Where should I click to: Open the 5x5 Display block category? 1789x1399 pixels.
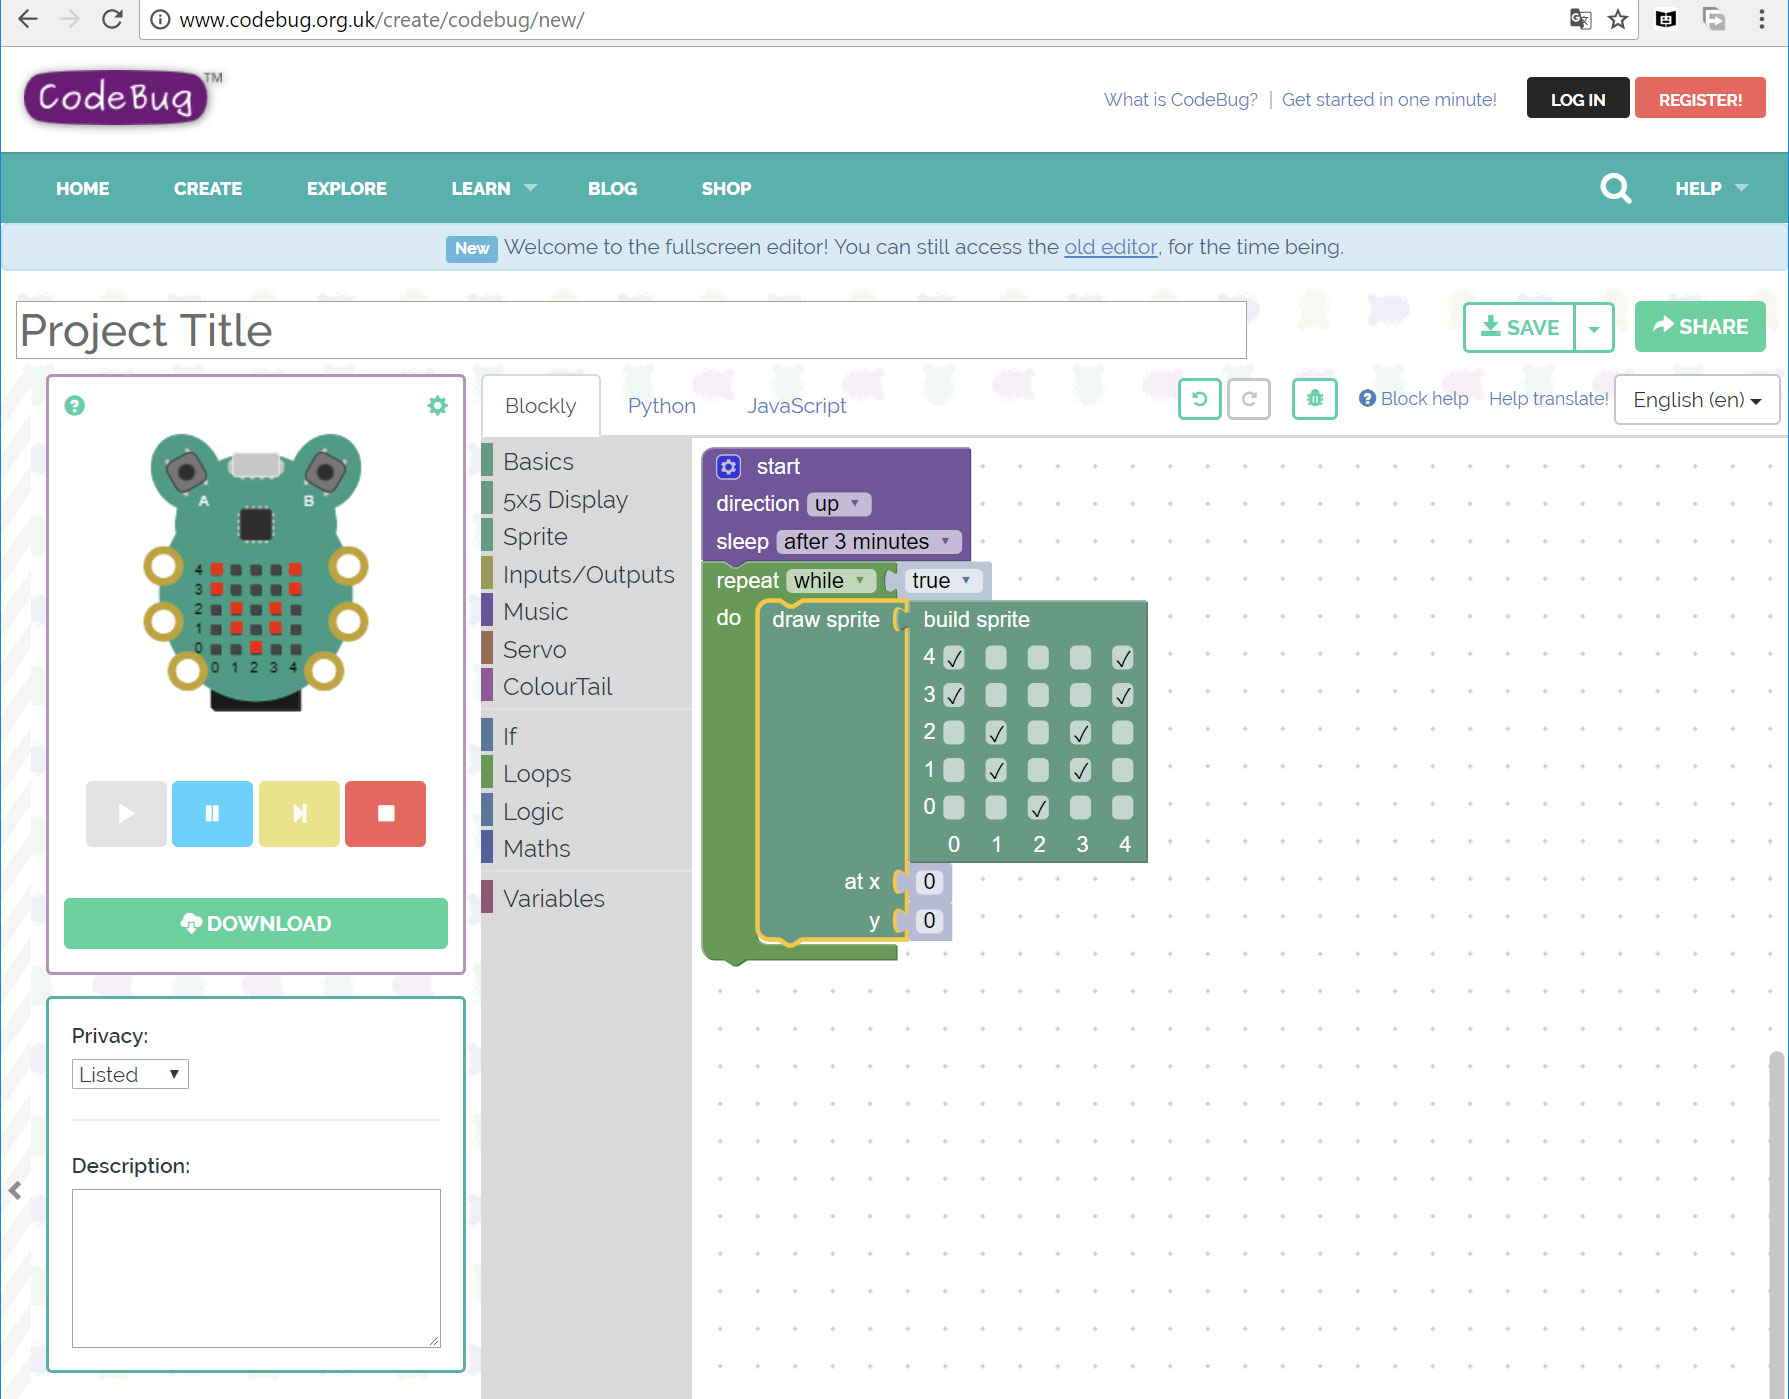(x=587, y=500)
